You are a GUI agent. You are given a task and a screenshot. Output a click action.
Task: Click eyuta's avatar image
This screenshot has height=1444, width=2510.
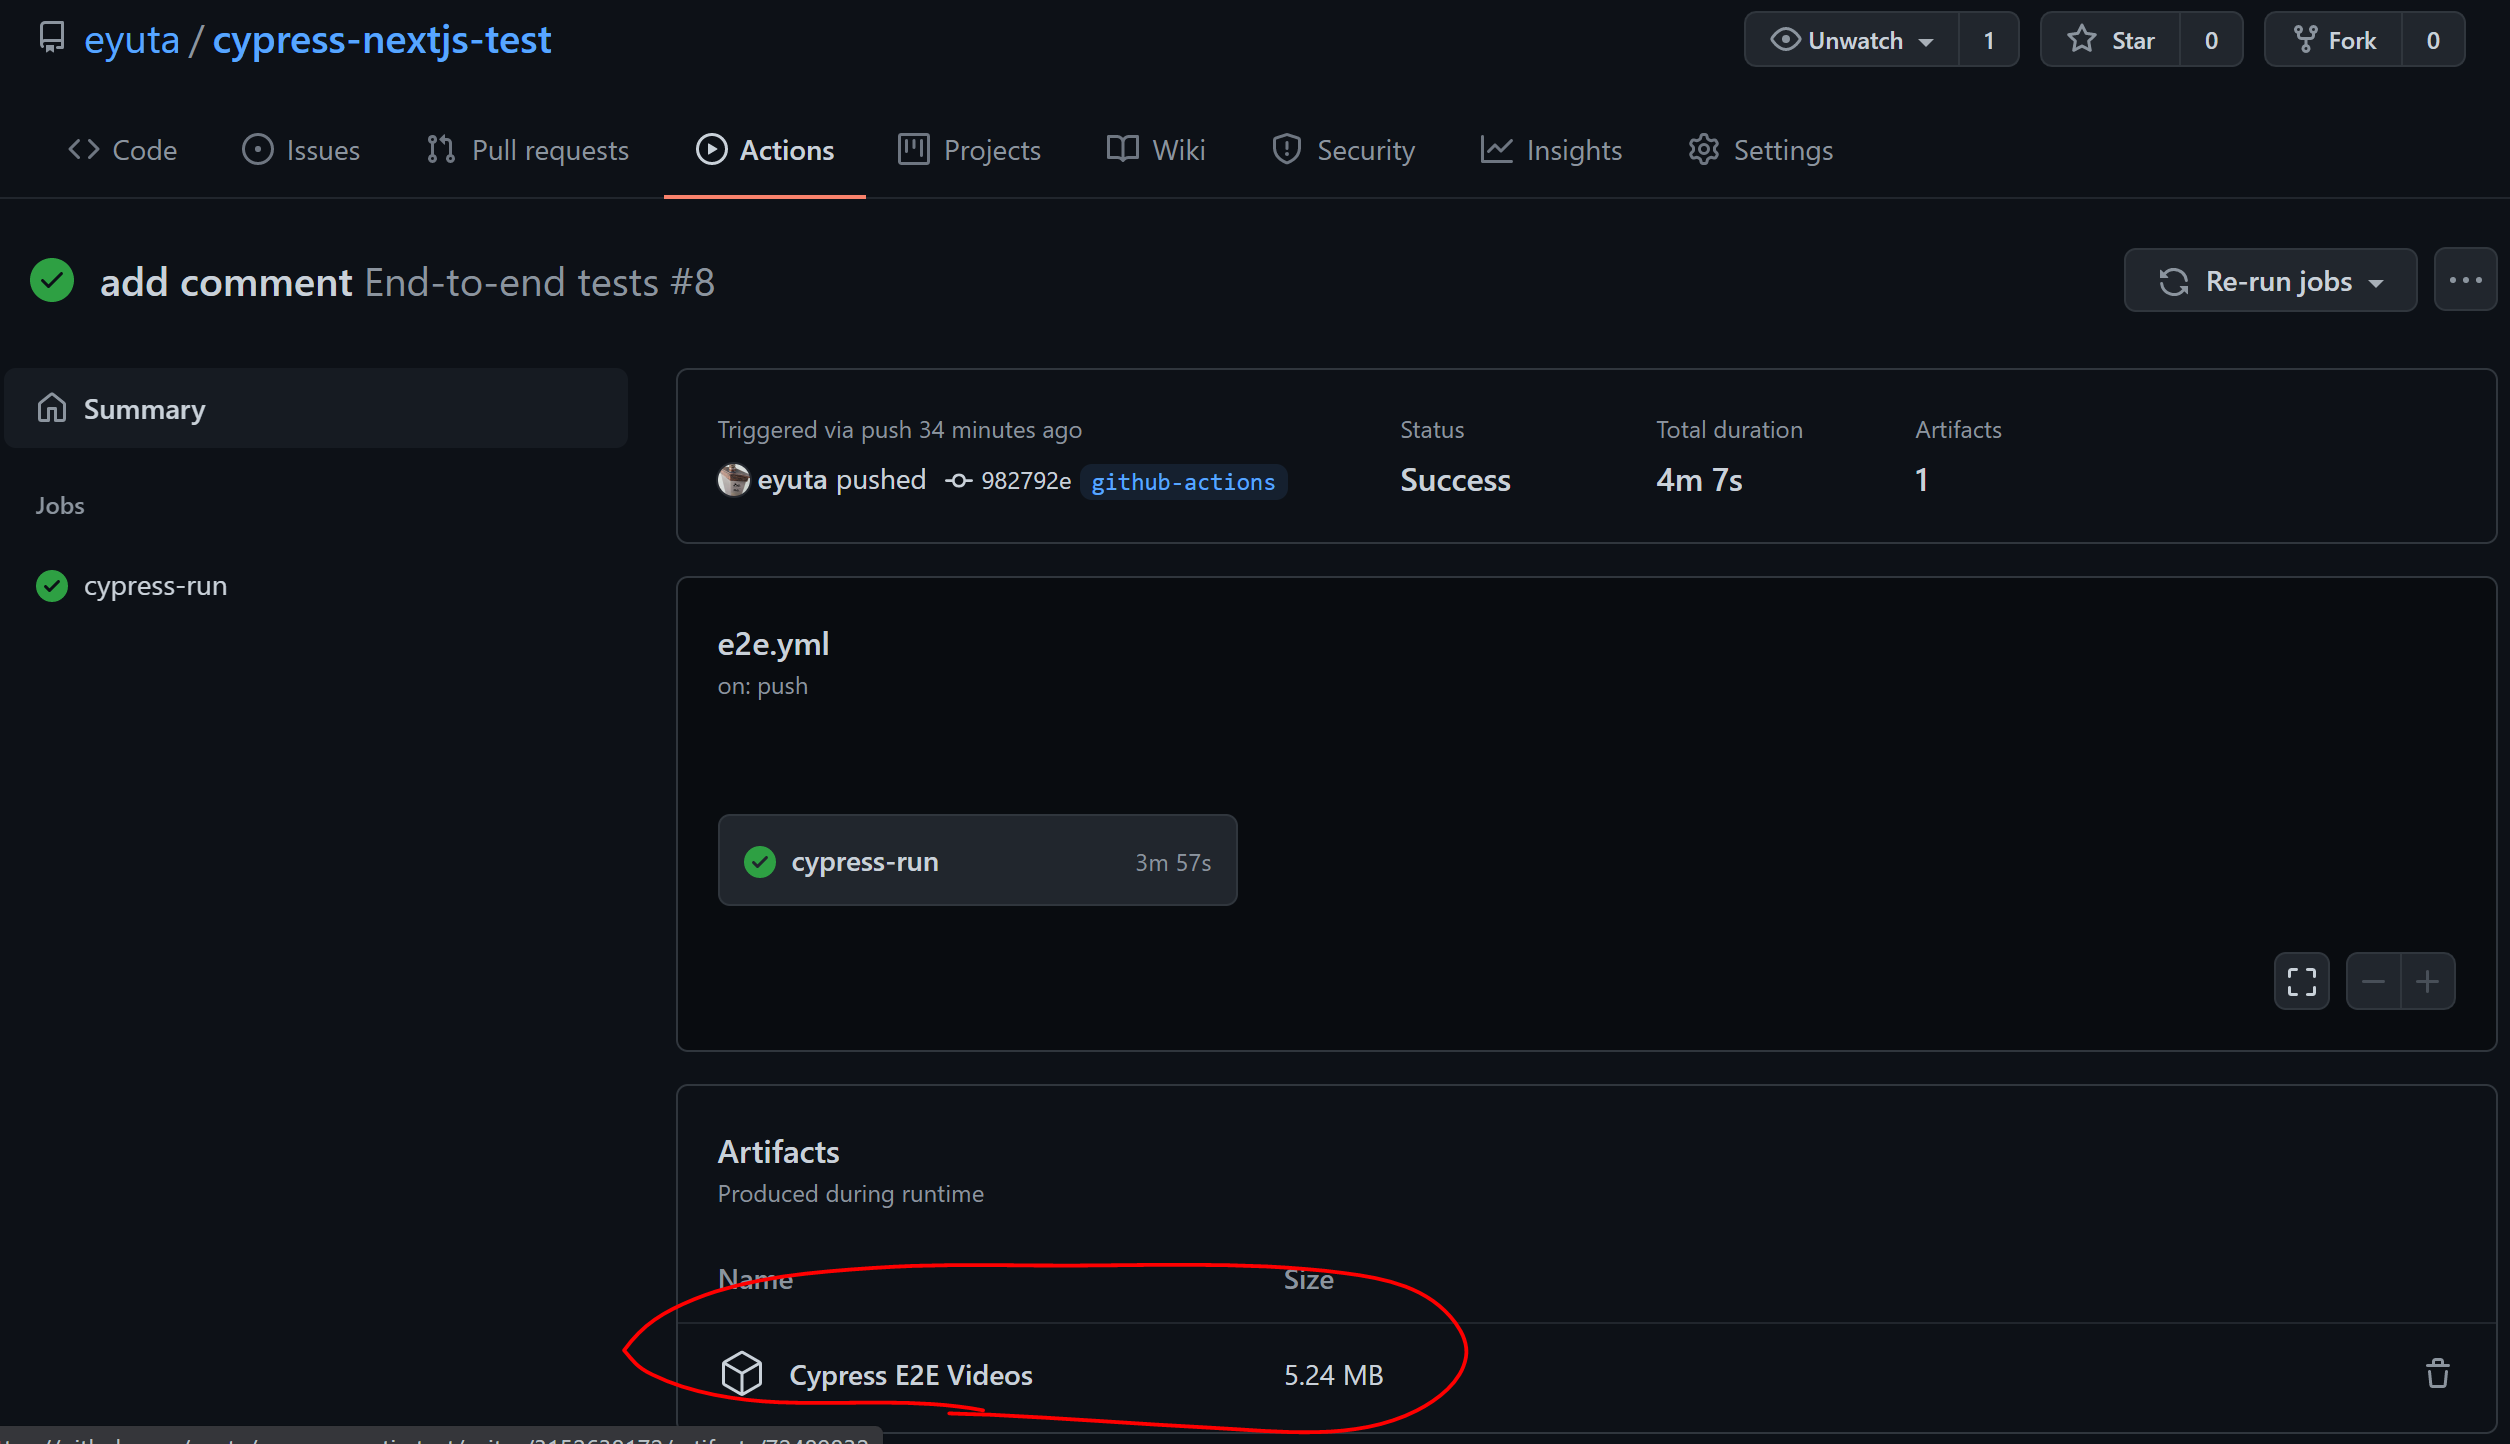coord(733,480)
